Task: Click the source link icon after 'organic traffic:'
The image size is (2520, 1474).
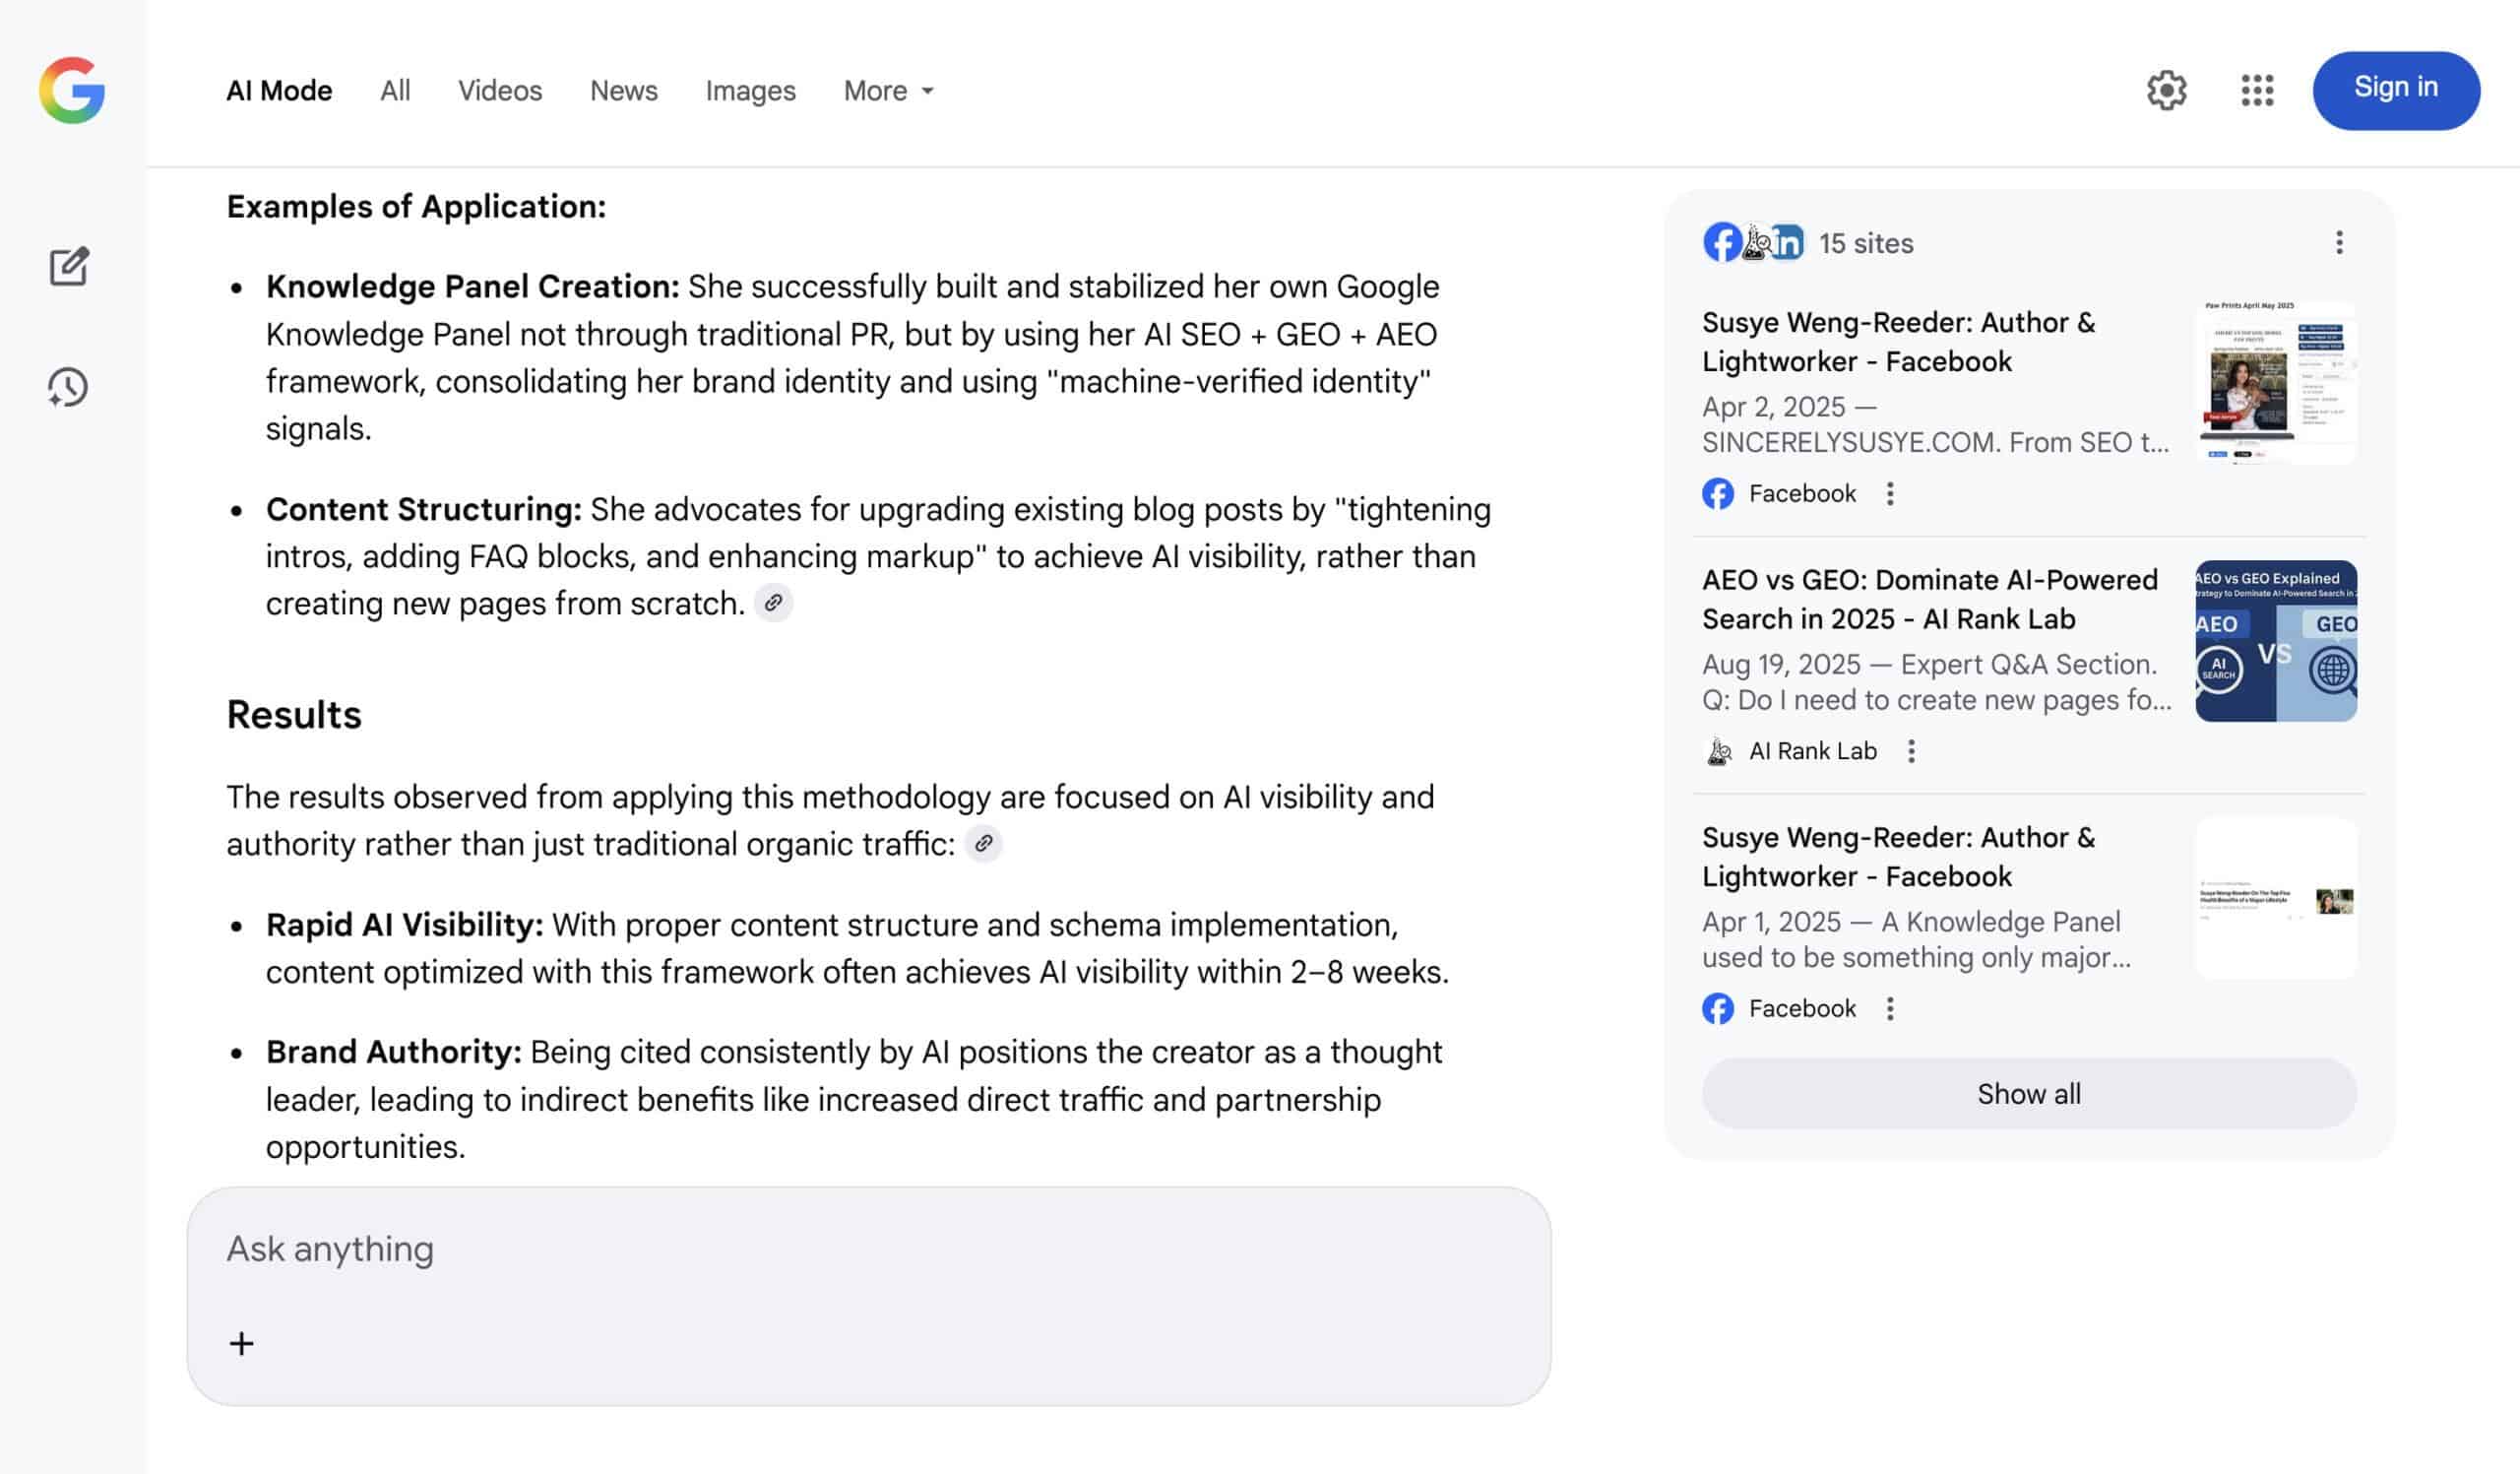Action: (984, 844)
